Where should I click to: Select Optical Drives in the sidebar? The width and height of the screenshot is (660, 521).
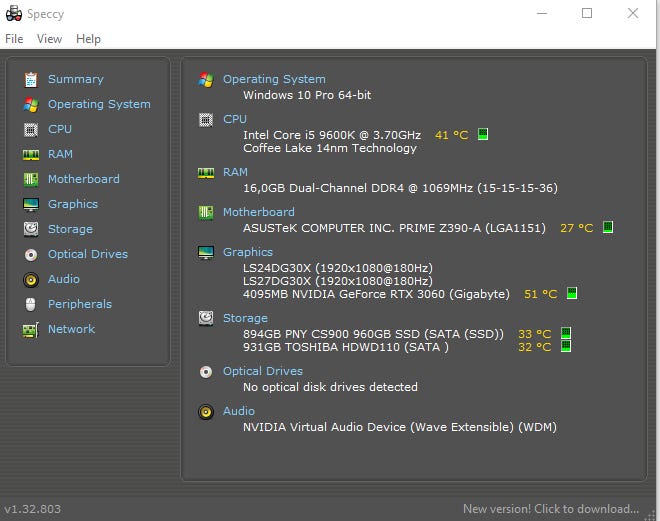click(88, 254)
